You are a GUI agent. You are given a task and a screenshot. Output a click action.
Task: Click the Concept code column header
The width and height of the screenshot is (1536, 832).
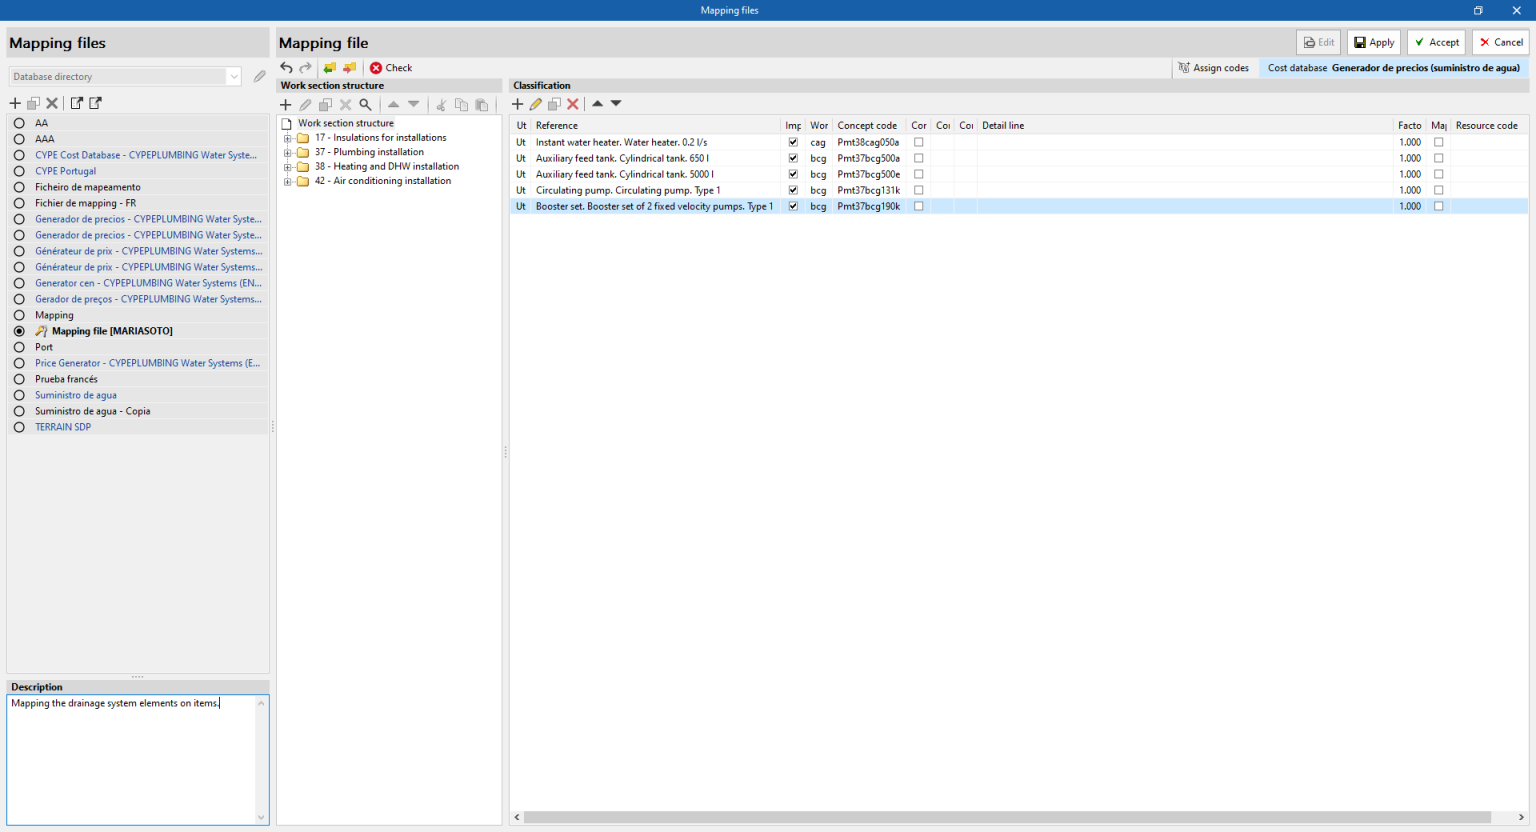pyautogui.click(x=869, y=126)
